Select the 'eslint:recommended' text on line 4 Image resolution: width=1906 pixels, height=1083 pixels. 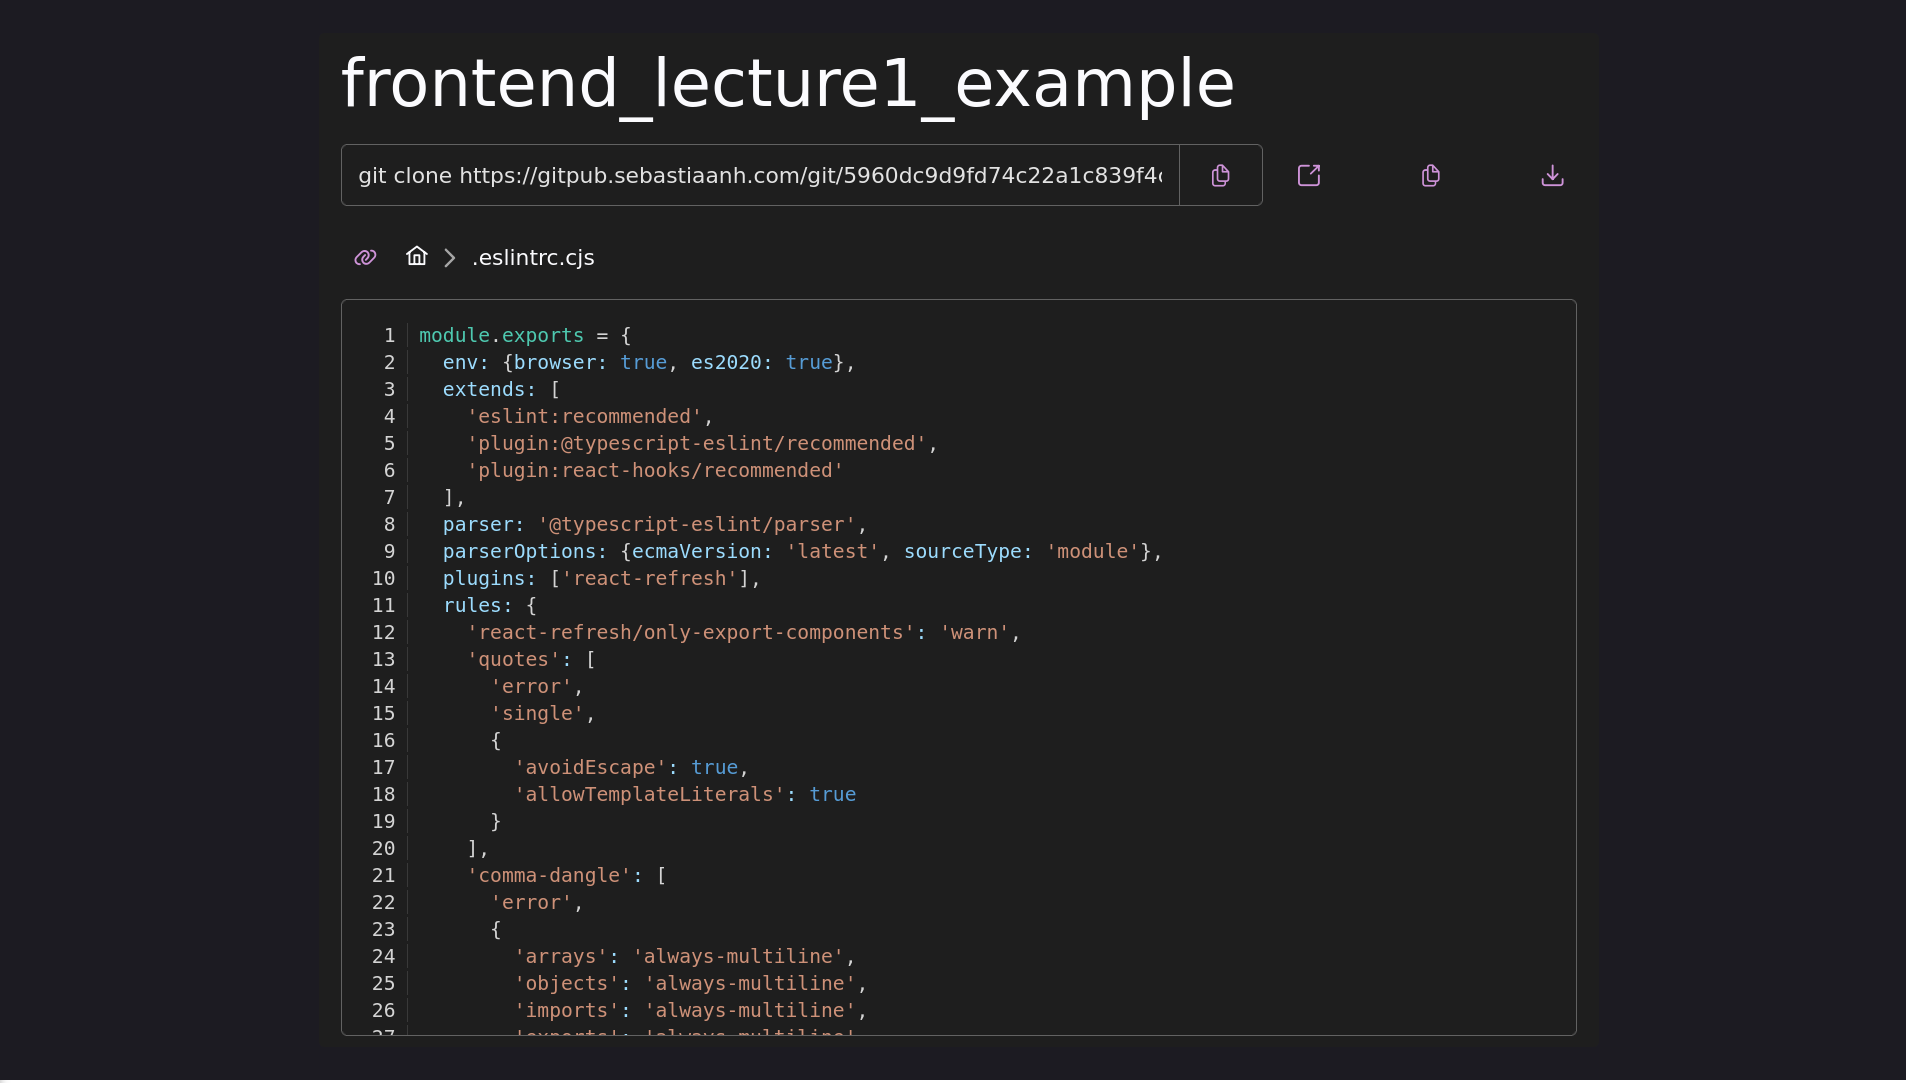(x=586, y=416)
